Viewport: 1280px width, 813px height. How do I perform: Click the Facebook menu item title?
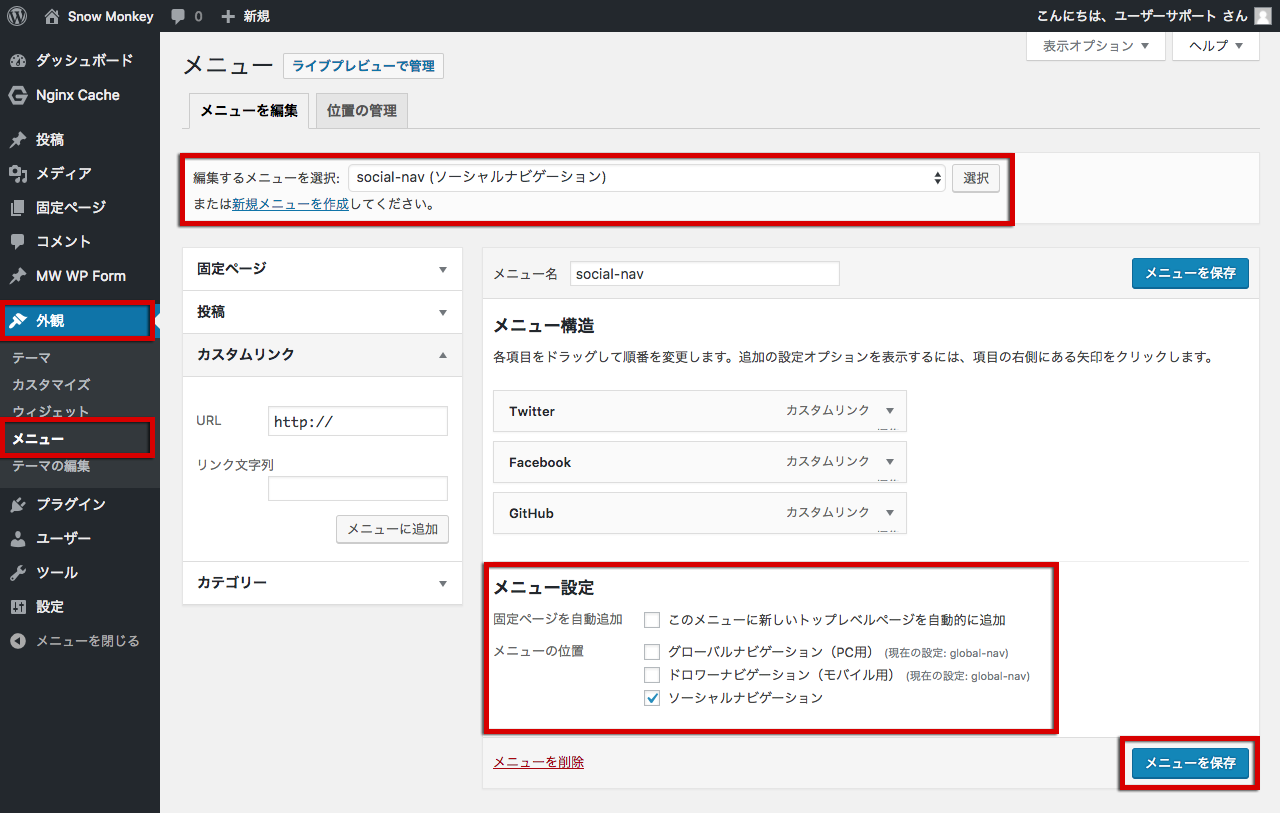point(540,462)
